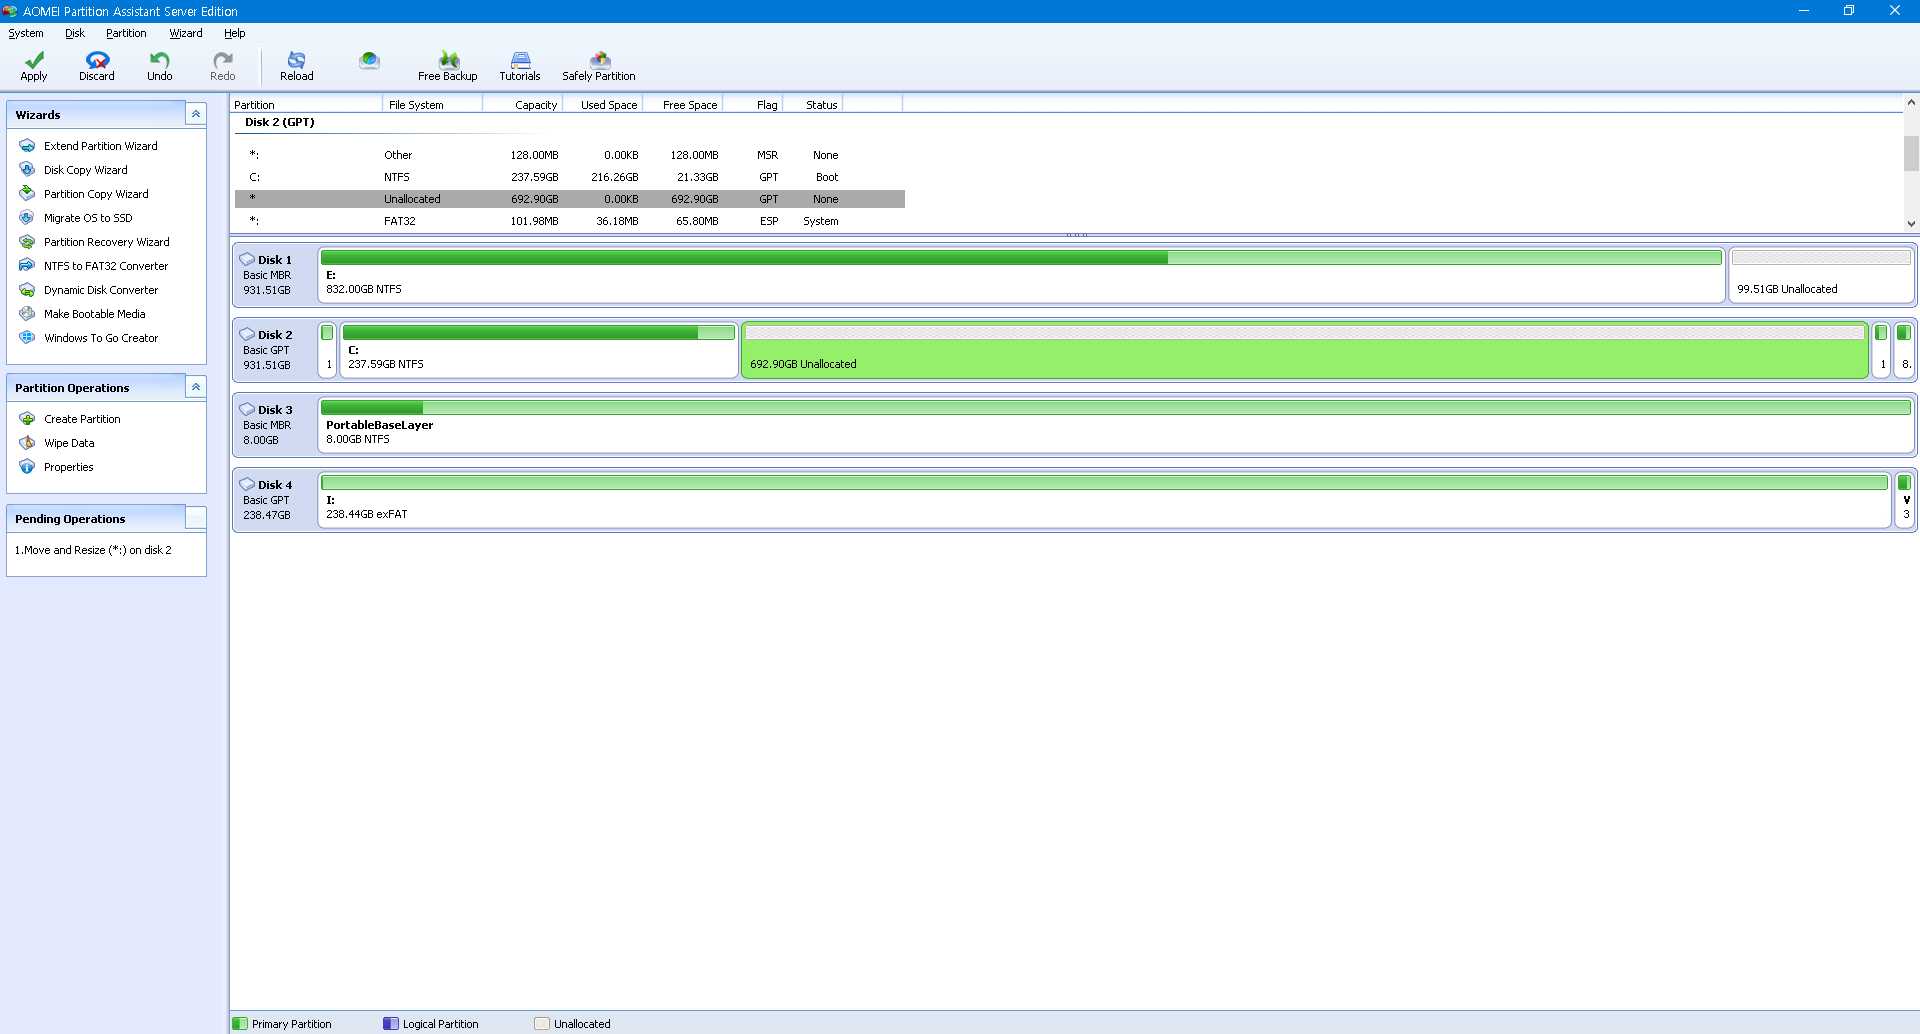Select pending operation Move and Resize entry
Viewport: 1920px width, 1034px height.
(x=93, y=550)
